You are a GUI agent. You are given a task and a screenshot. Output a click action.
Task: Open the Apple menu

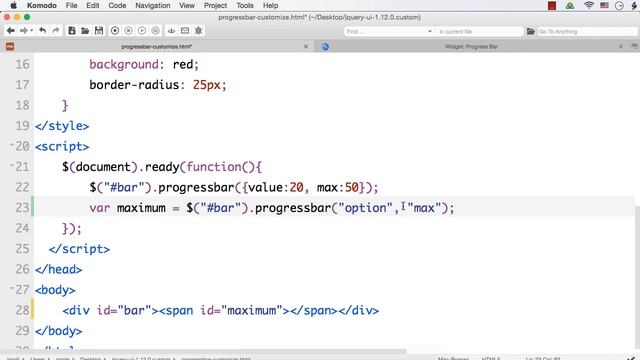pyautogui.click(x=13, y=6)
